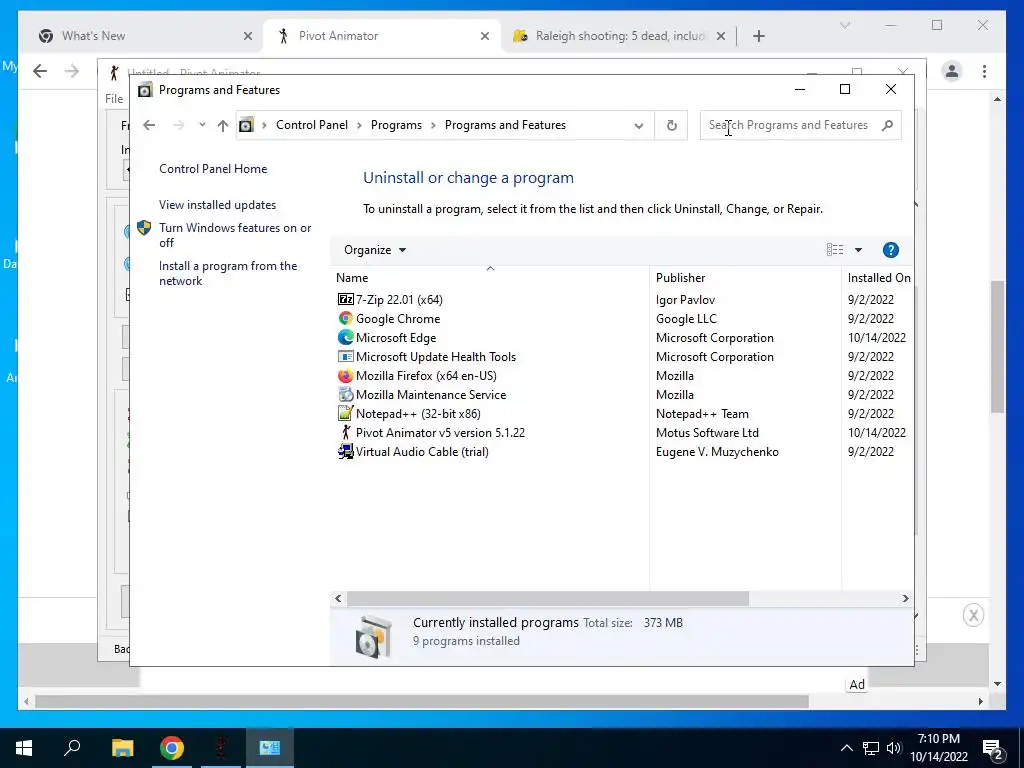Expand the chevron after Control Panel breadcrumb

[359, 125]
